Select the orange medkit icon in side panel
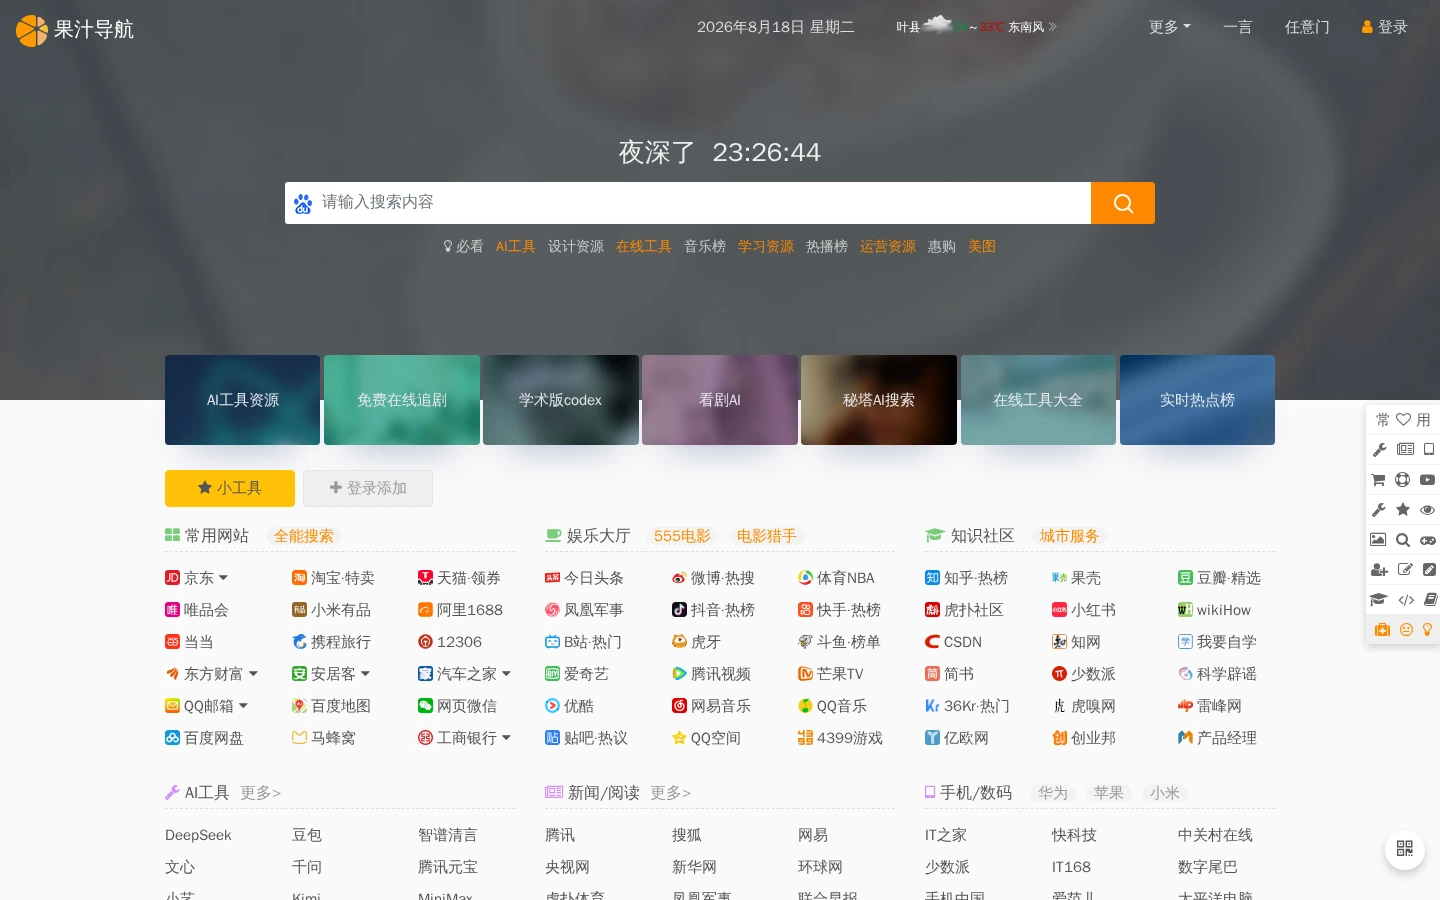 (1382, 630)
